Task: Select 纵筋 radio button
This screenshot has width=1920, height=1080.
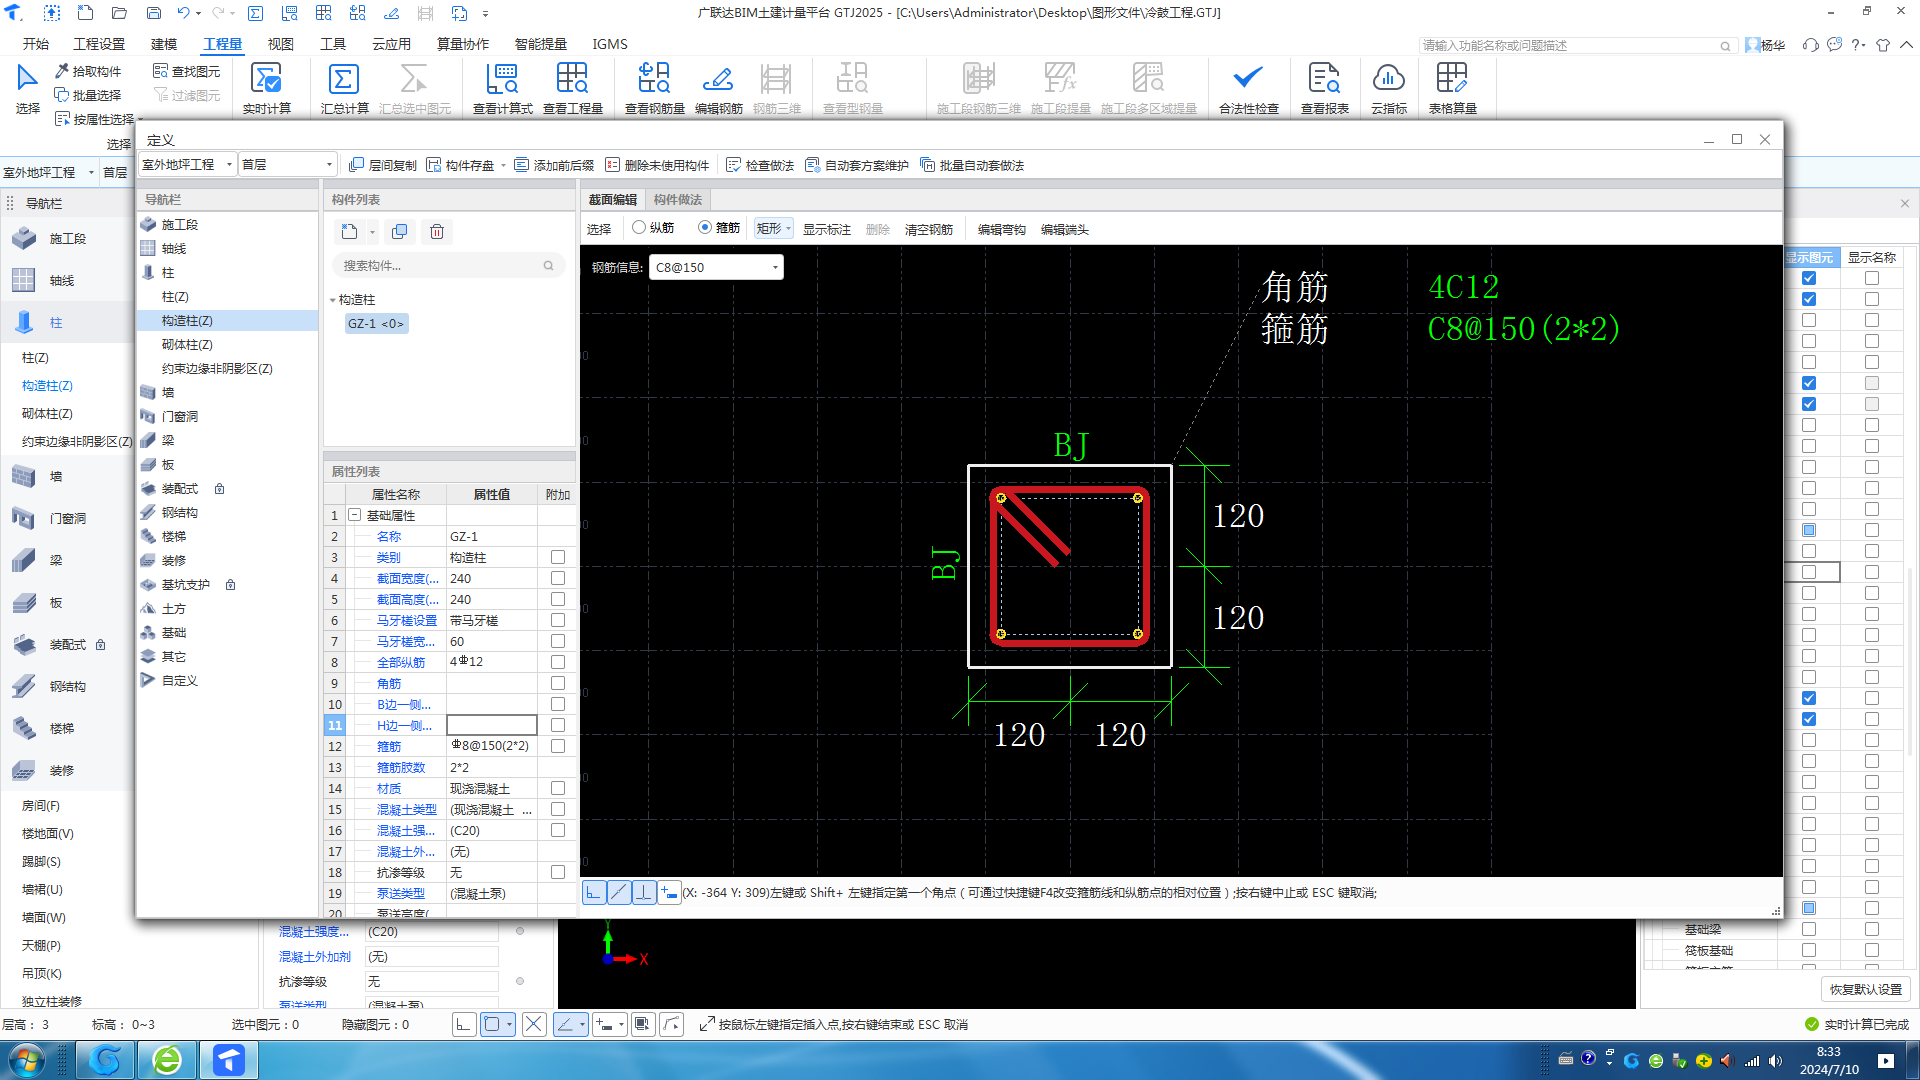Action: pos(639,228)
